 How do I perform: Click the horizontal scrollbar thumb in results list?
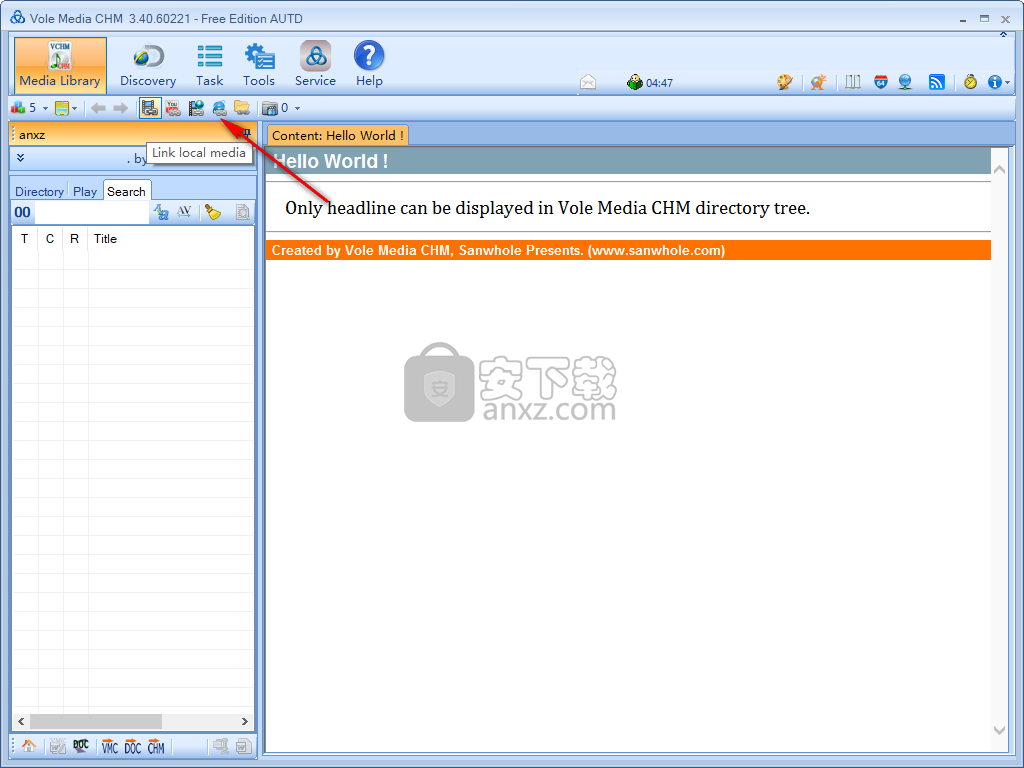[96, 722]
